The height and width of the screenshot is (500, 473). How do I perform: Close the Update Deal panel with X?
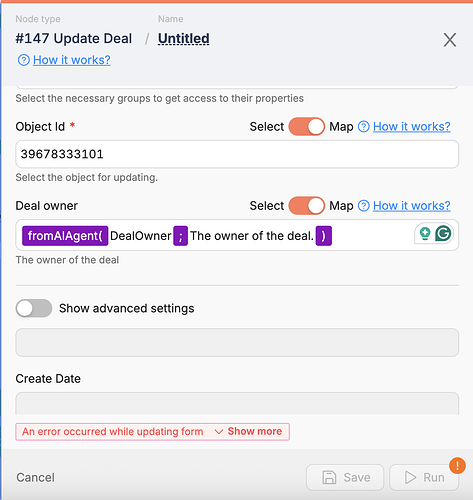click(450, 40)
